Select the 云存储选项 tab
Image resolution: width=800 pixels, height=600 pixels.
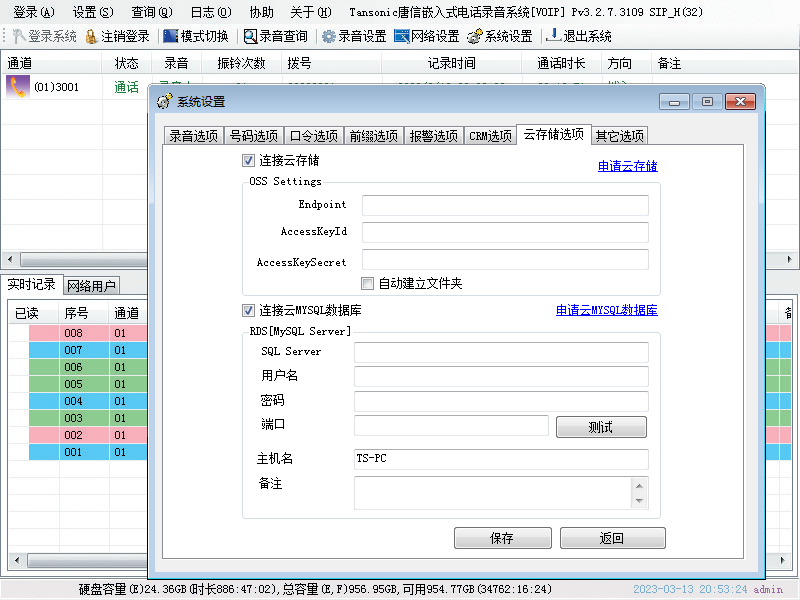[x=554, y=135]
